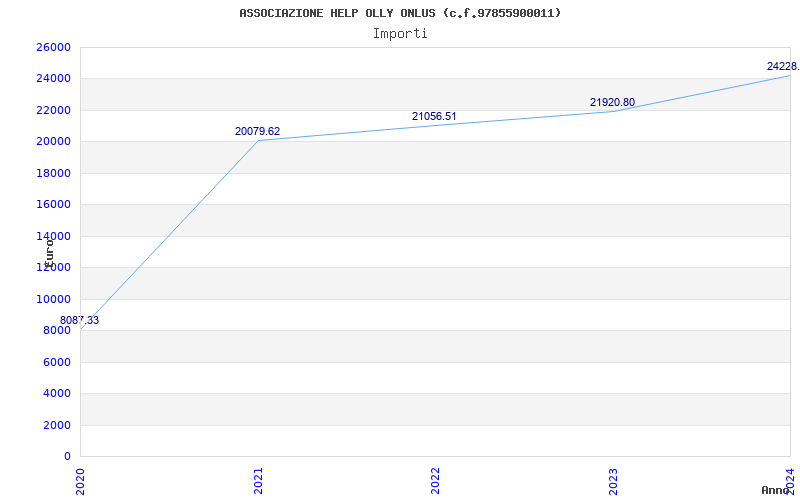The image size is (800, 500).
Task: Click the y-axis value 10000
Action: coord(53,299)
